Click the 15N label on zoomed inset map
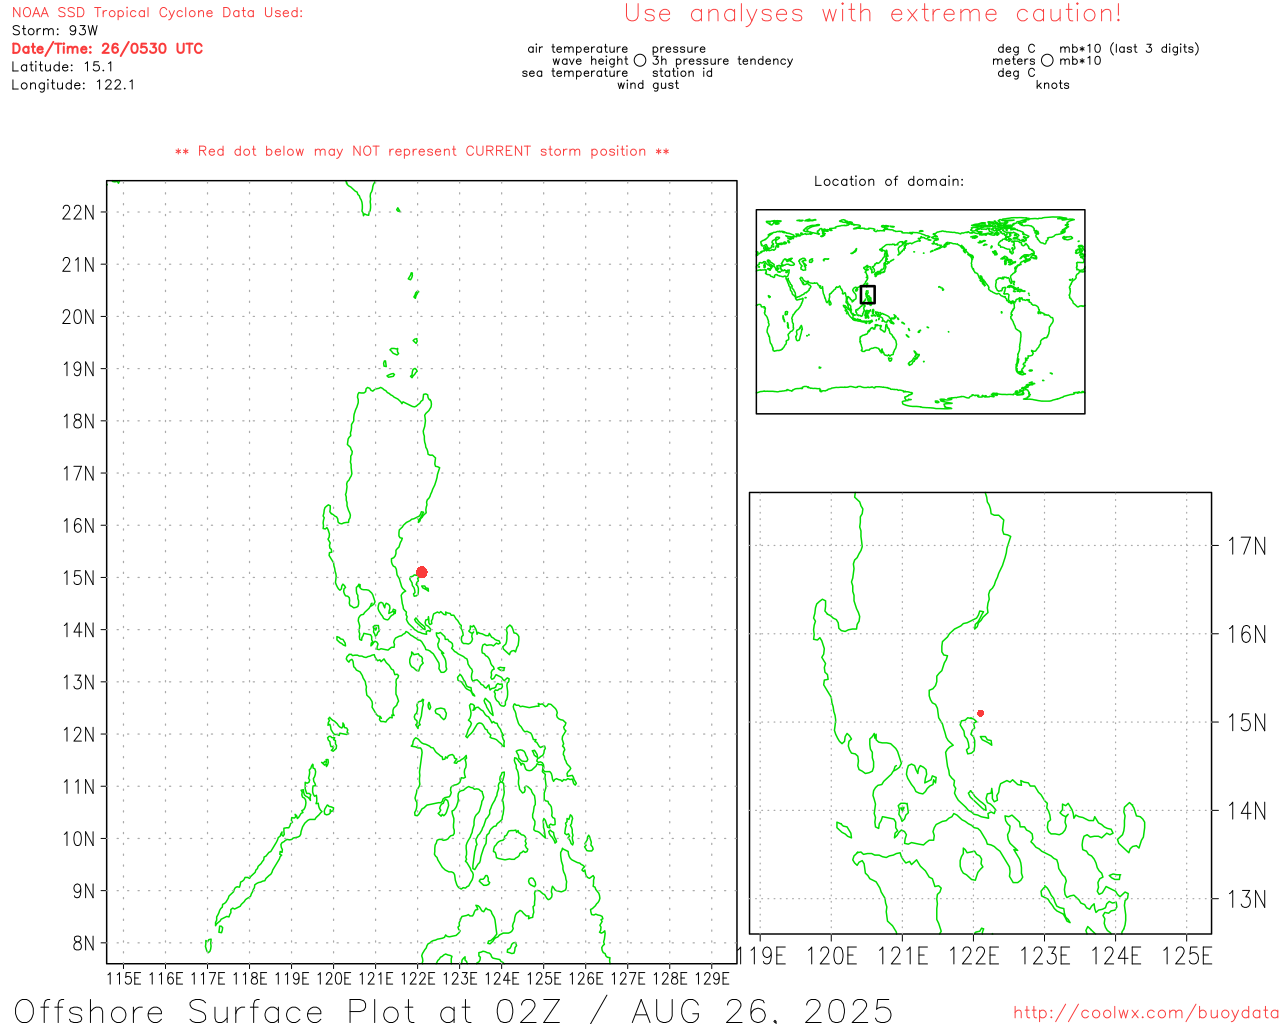The height and width of the screenshot is (1024, 1280). point(1247,722)
